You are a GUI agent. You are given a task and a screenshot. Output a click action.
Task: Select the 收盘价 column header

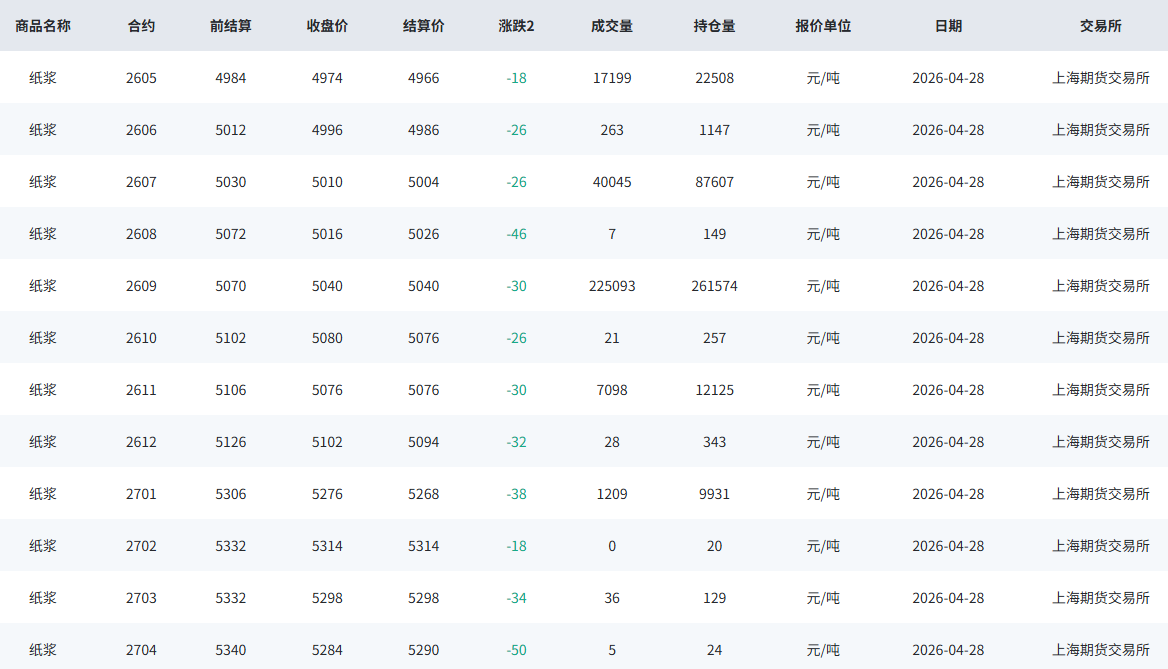click(327, 26)
